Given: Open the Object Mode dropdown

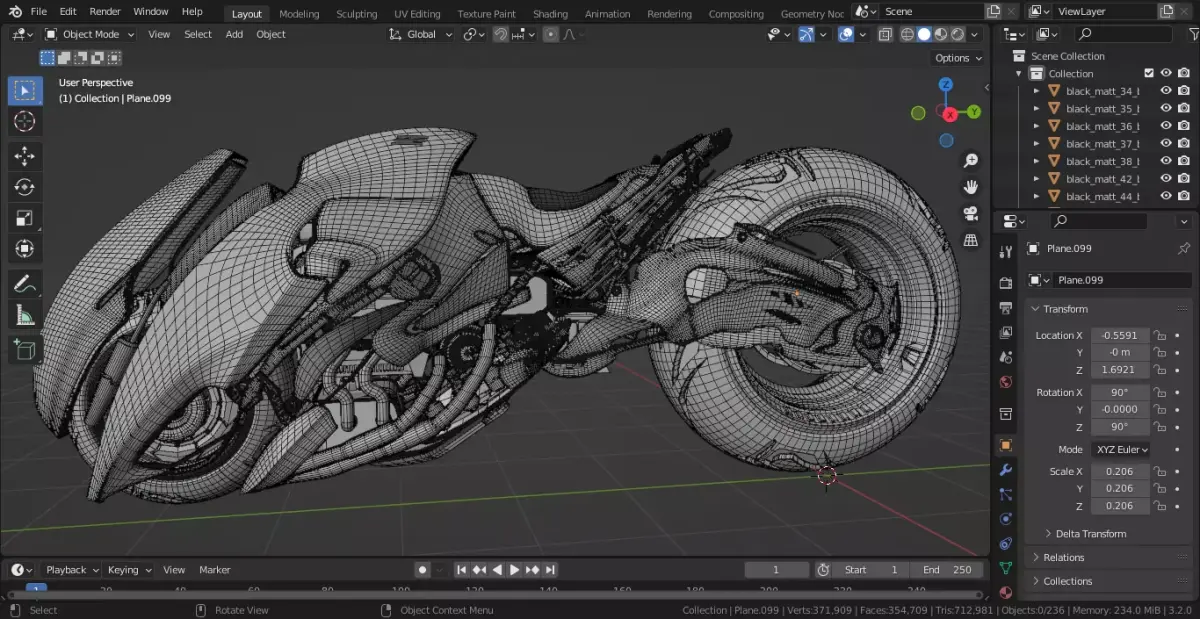Looking at the screenshot, I should 90,34.
